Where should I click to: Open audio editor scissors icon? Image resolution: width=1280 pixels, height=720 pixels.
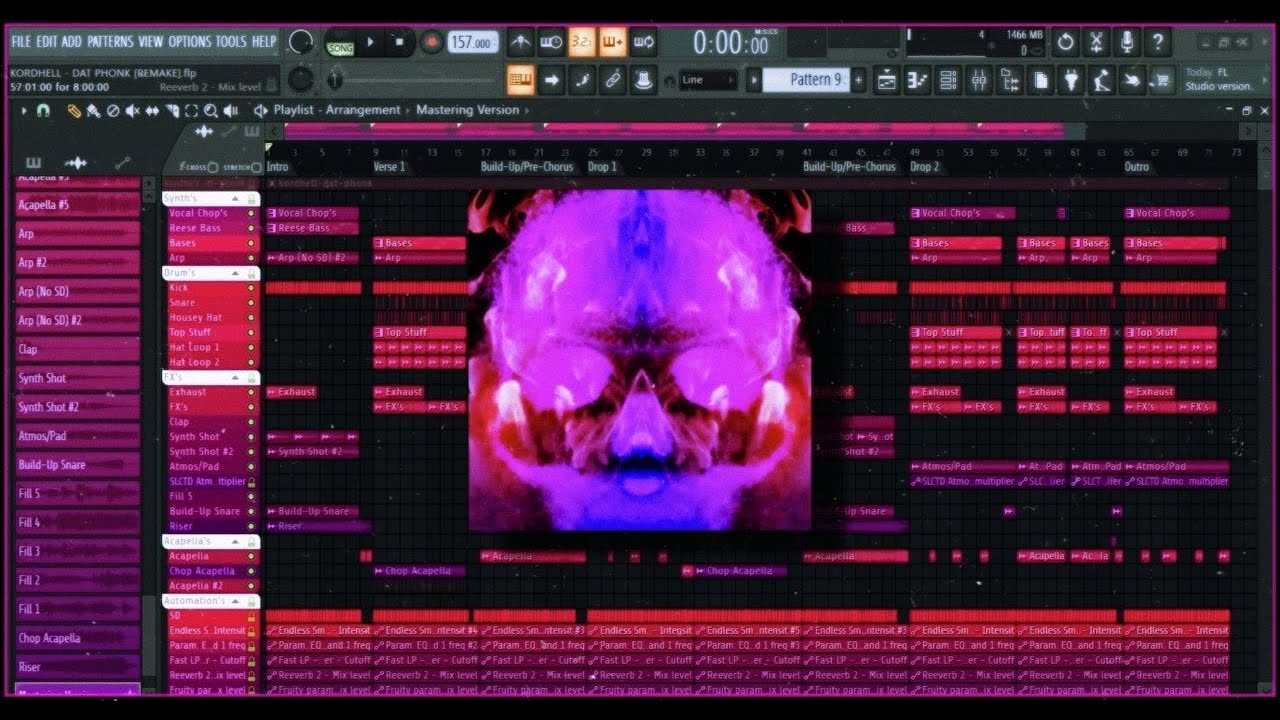(1097, 42)
